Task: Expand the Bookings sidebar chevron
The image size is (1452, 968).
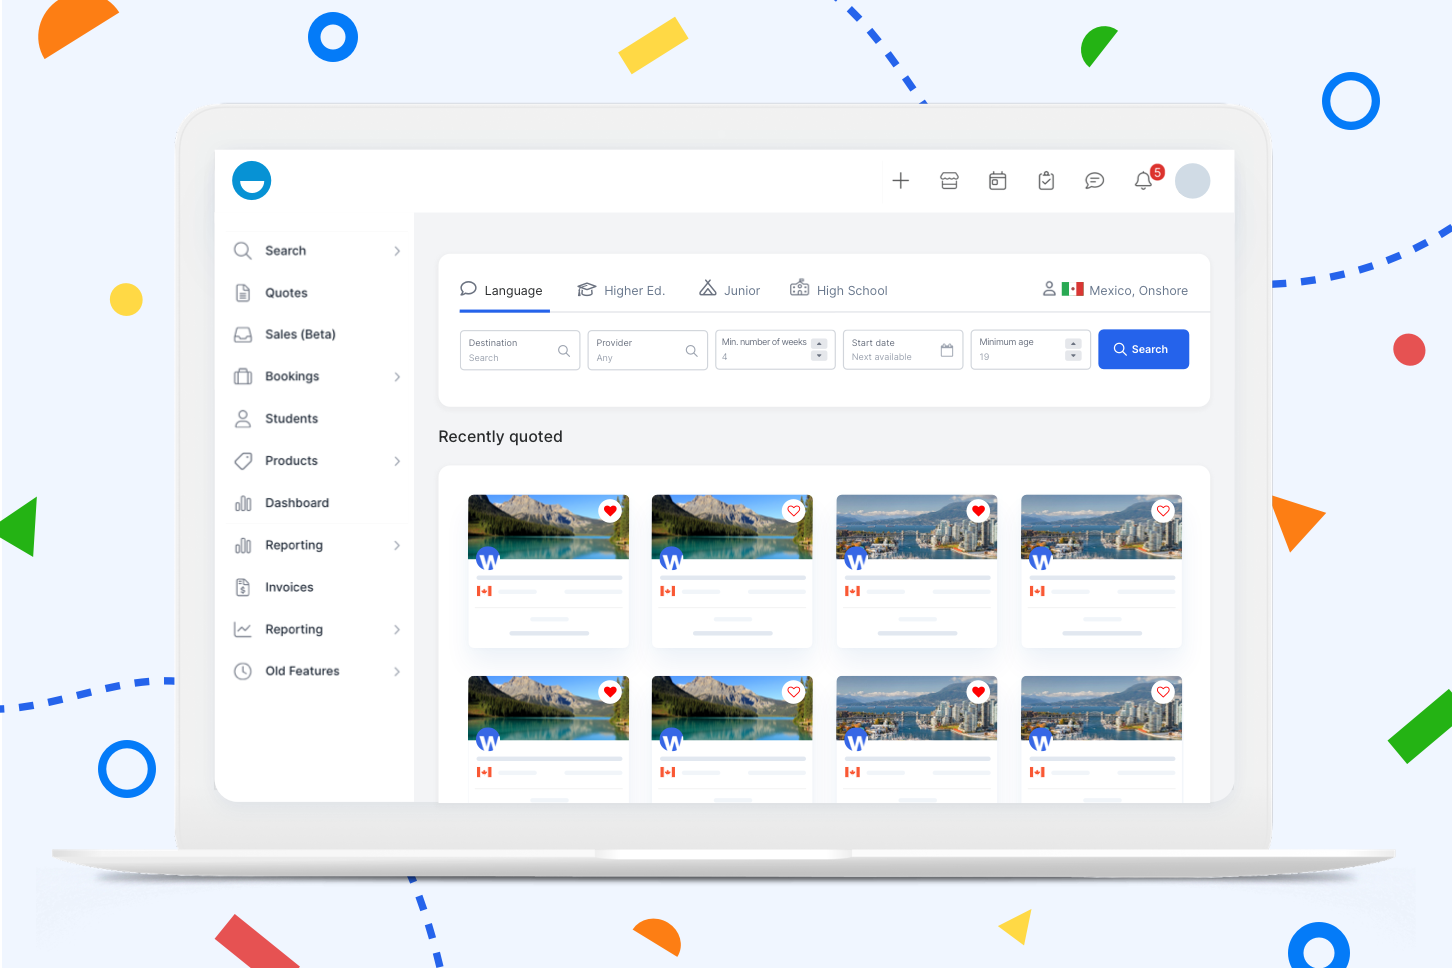Action: 397,377
